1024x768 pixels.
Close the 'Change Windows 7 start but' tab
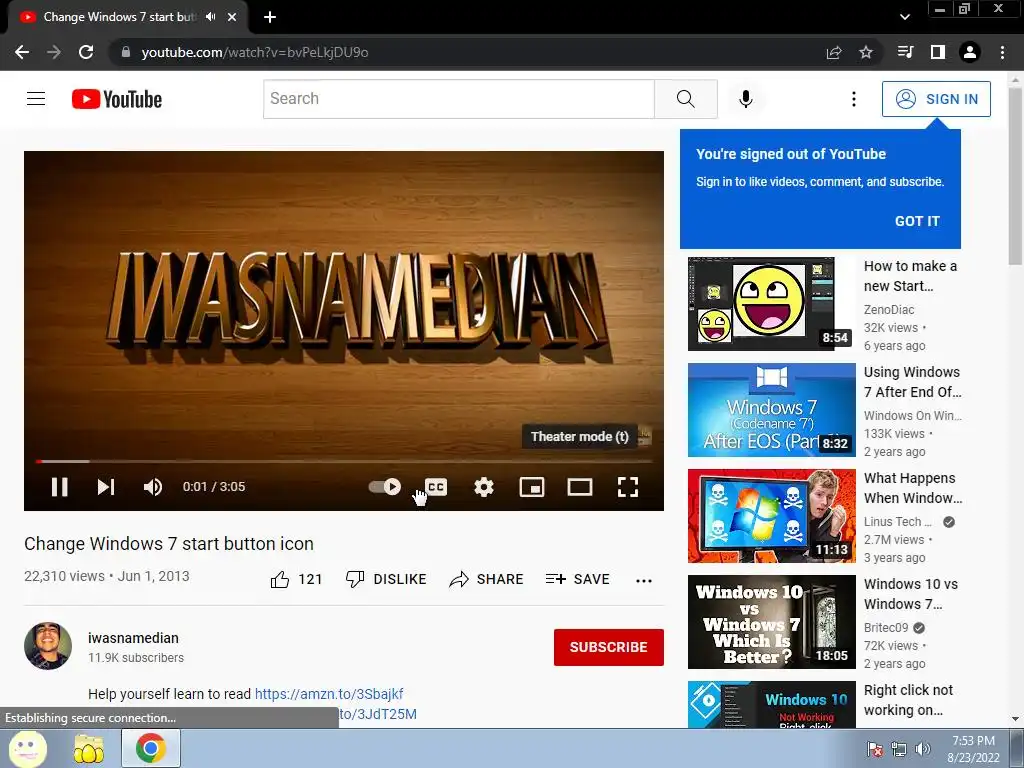[232, 17]
